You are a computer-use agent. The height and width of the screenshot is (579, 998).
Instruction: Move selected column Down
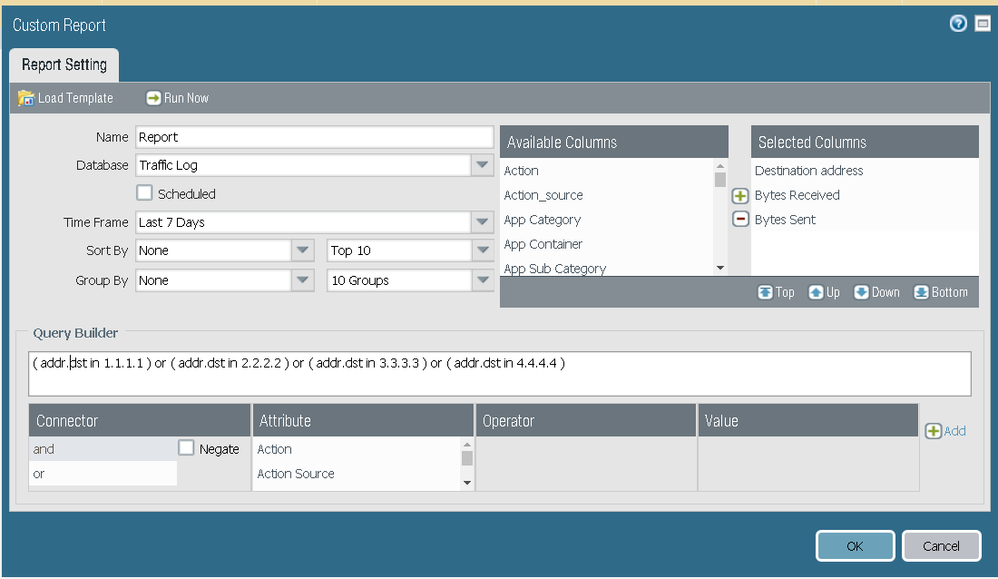(x=876, y=292)
